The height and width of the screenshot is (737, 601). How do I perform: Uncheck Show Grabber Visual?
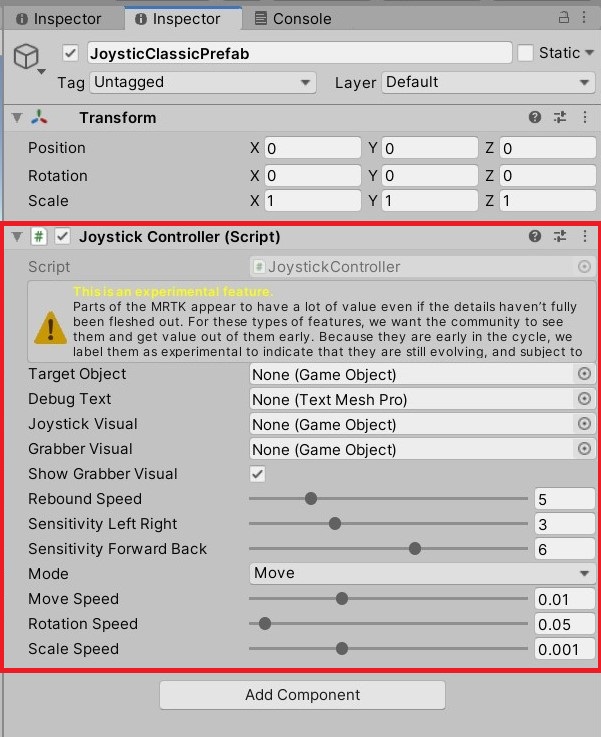(258, 474)
